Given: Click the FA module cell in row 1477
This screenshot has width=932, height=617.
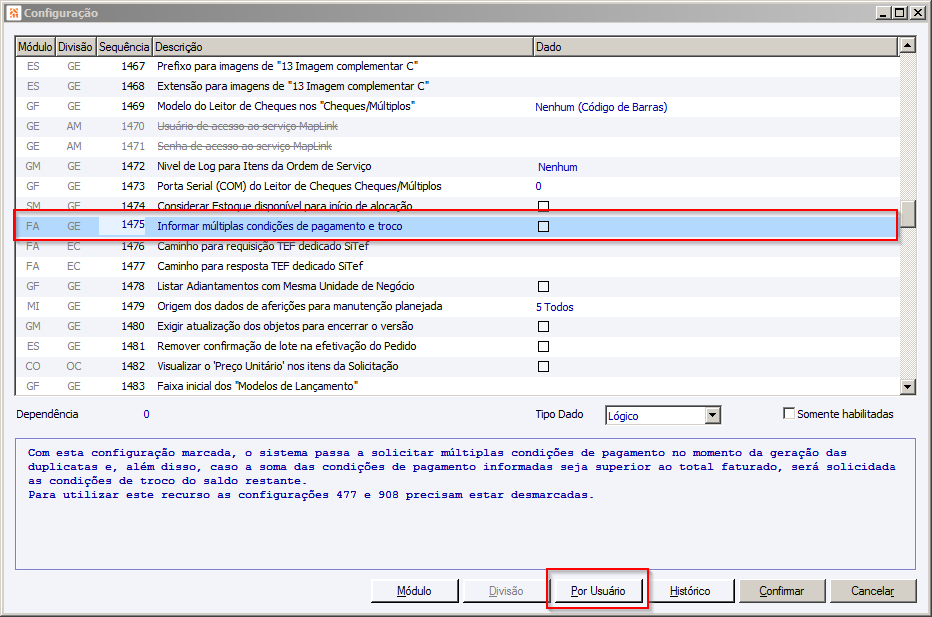Looking at the screenshot, I should 33,266.
